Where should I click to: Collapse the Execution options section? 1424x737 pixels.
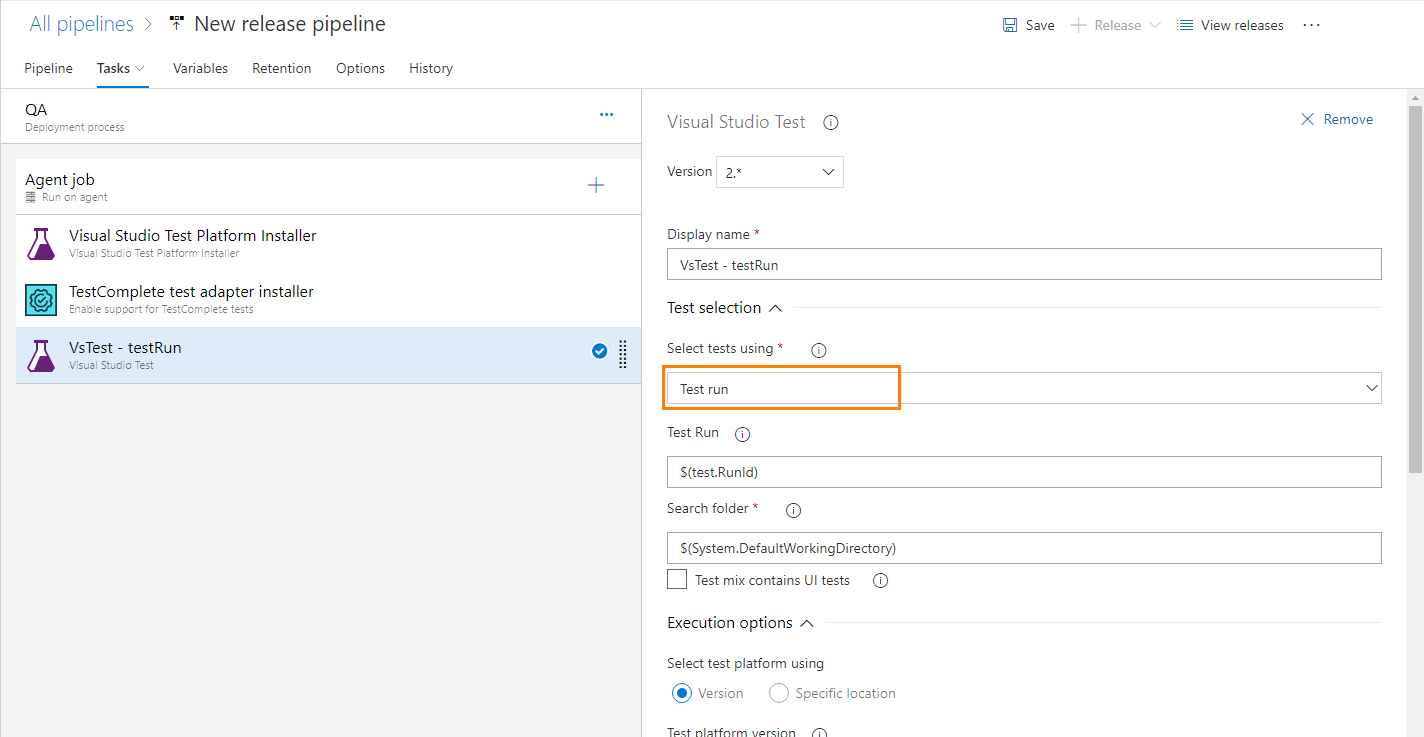click(806, 622)
